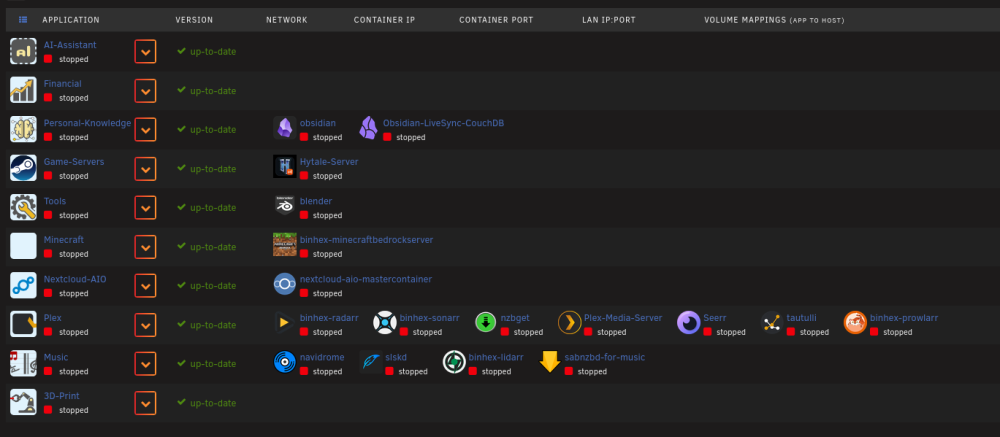
Task: Open the nextcloud-aio-mastercontainer name link
Action: point(366,279)
